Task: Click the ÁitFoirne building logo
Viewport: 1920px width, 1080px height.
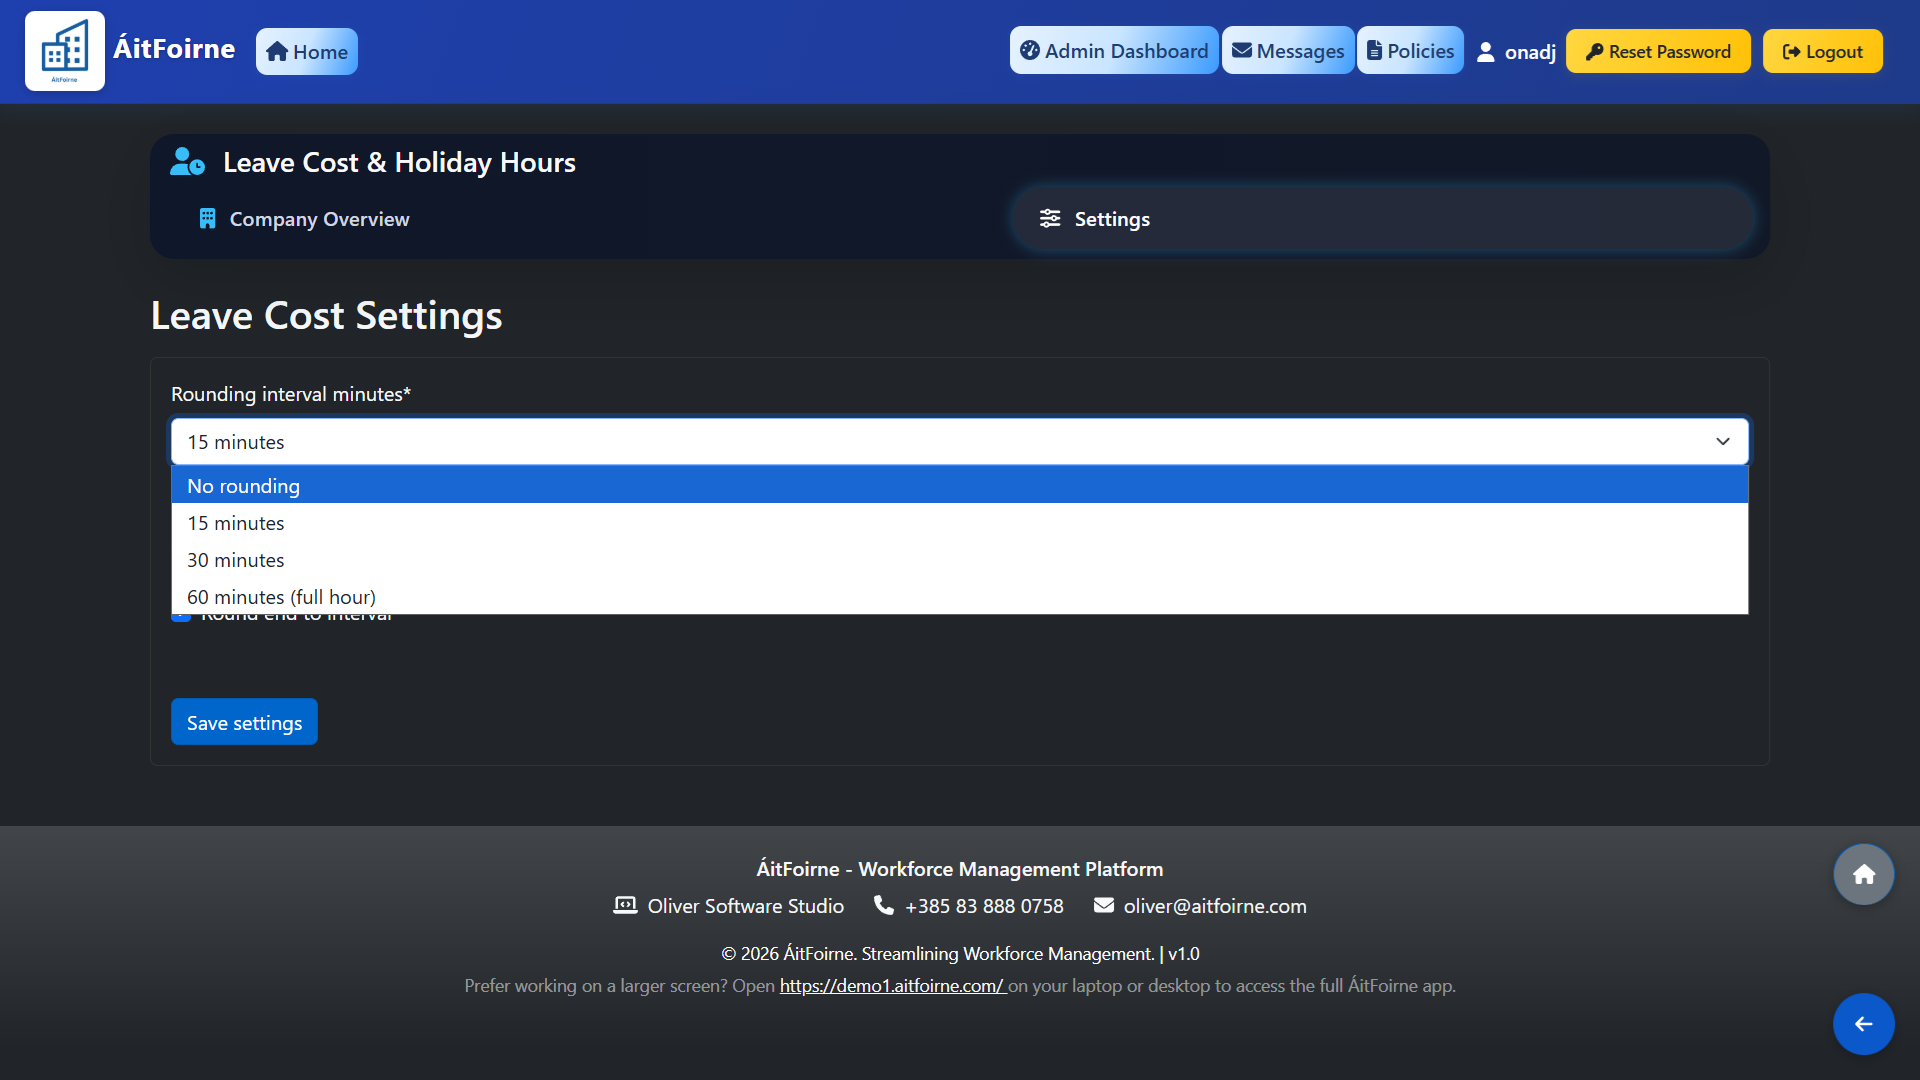Action: click(65, 51)
